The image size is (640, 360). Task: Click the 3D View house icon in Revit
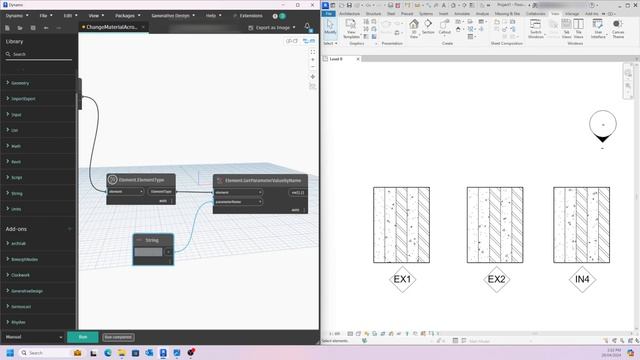coord(414,28)
